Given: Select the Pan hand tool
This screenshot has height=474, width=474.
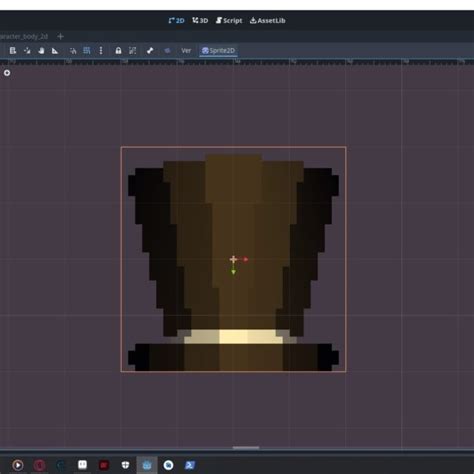Looking at the screenshot, I should 41,51.
